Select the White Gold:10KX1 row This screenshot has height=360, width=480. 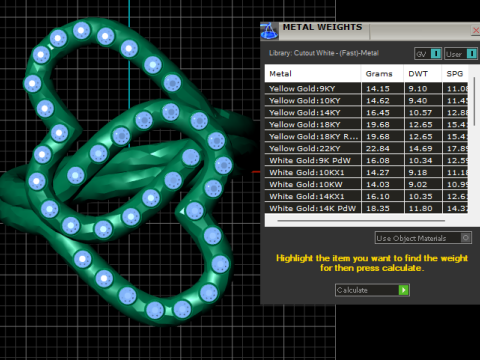(366, 173)
